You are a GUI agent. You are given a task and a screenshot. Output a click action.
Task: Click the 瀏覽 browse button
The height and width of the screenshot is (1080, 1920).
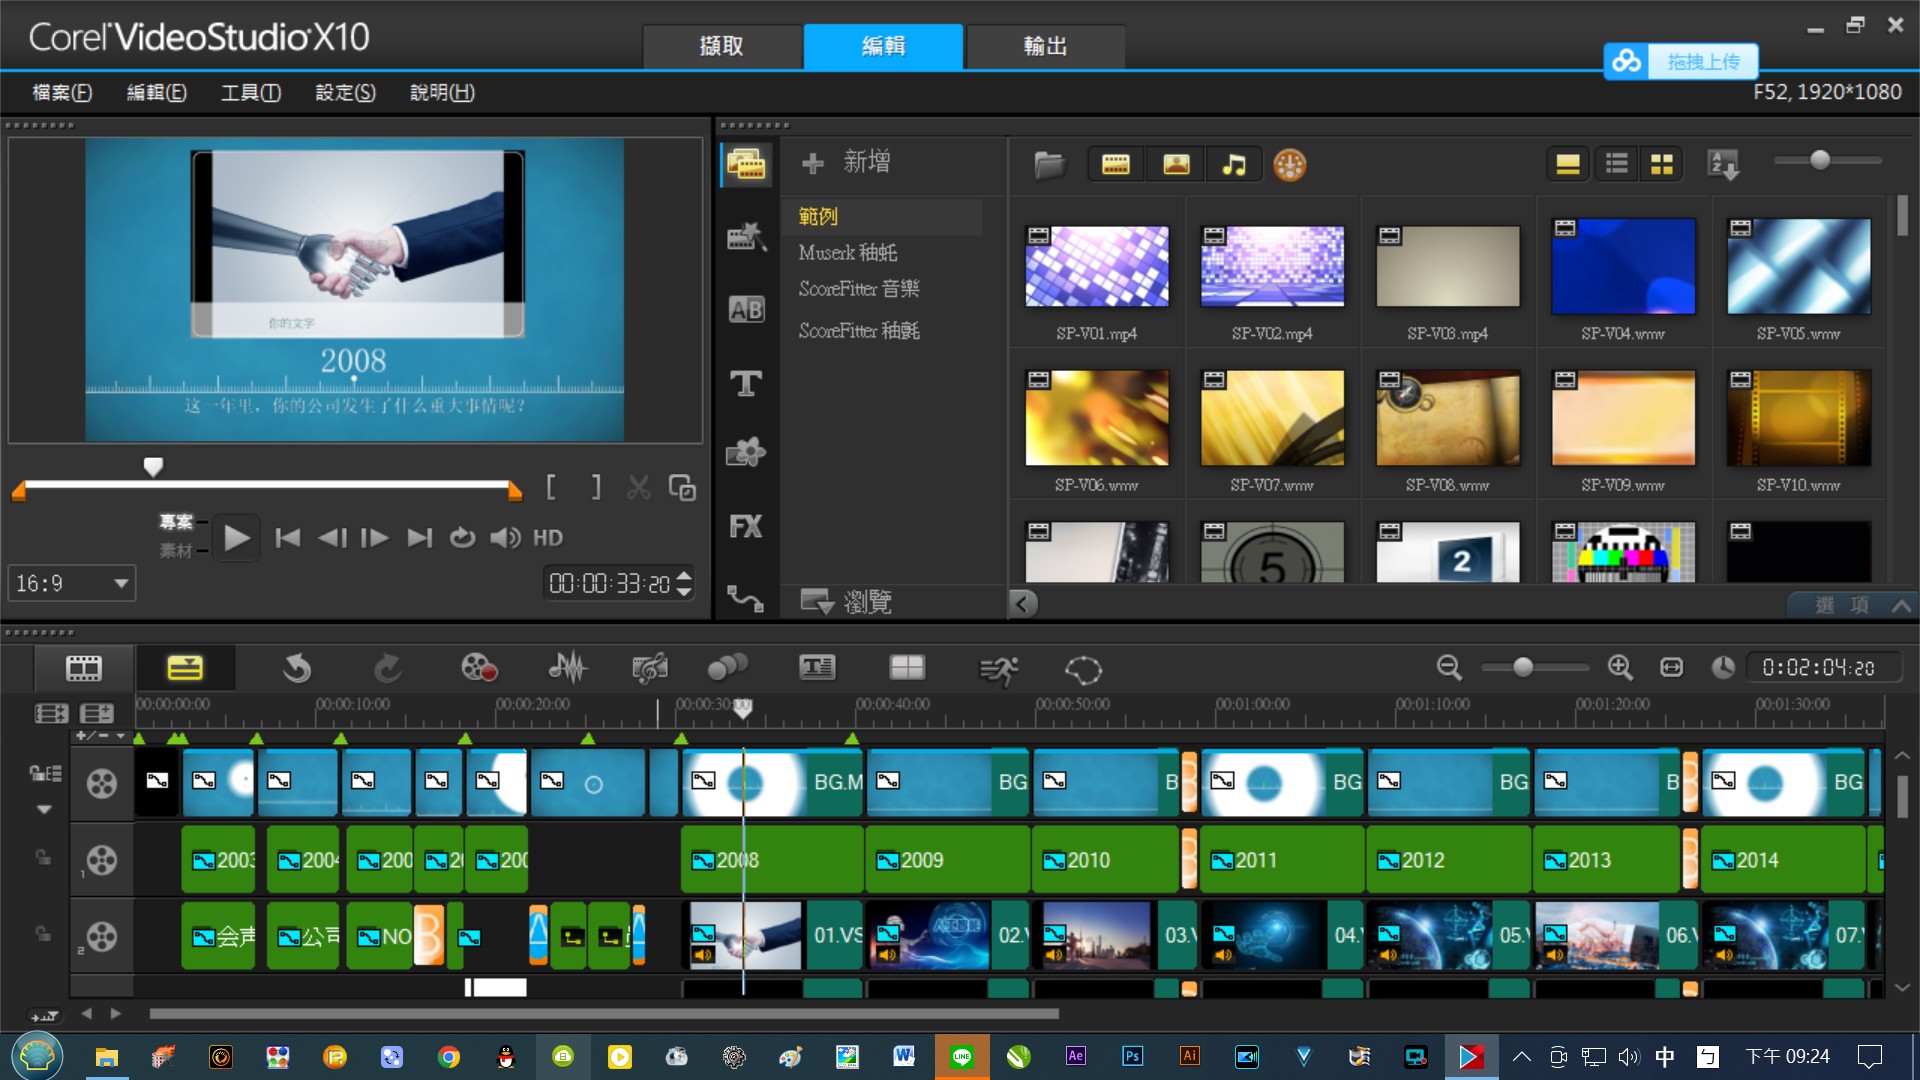point(846,602)
